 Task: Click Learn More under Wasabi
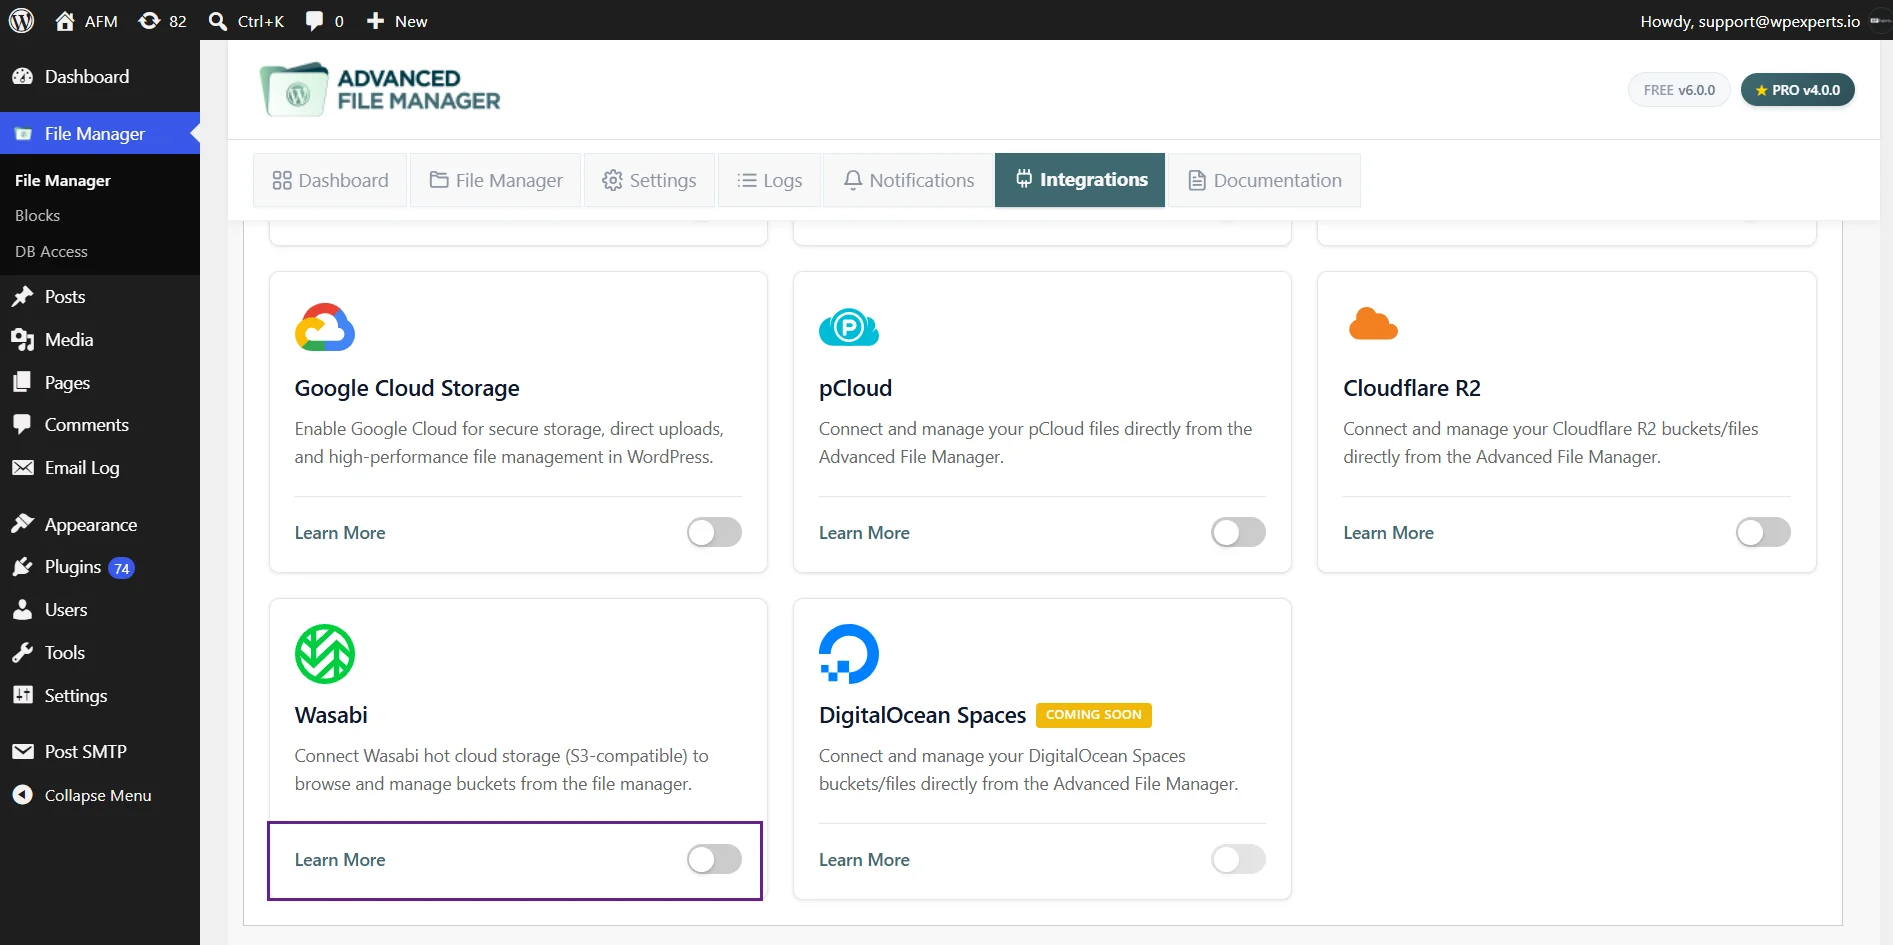pyautogui.click(x=340, y=860)
